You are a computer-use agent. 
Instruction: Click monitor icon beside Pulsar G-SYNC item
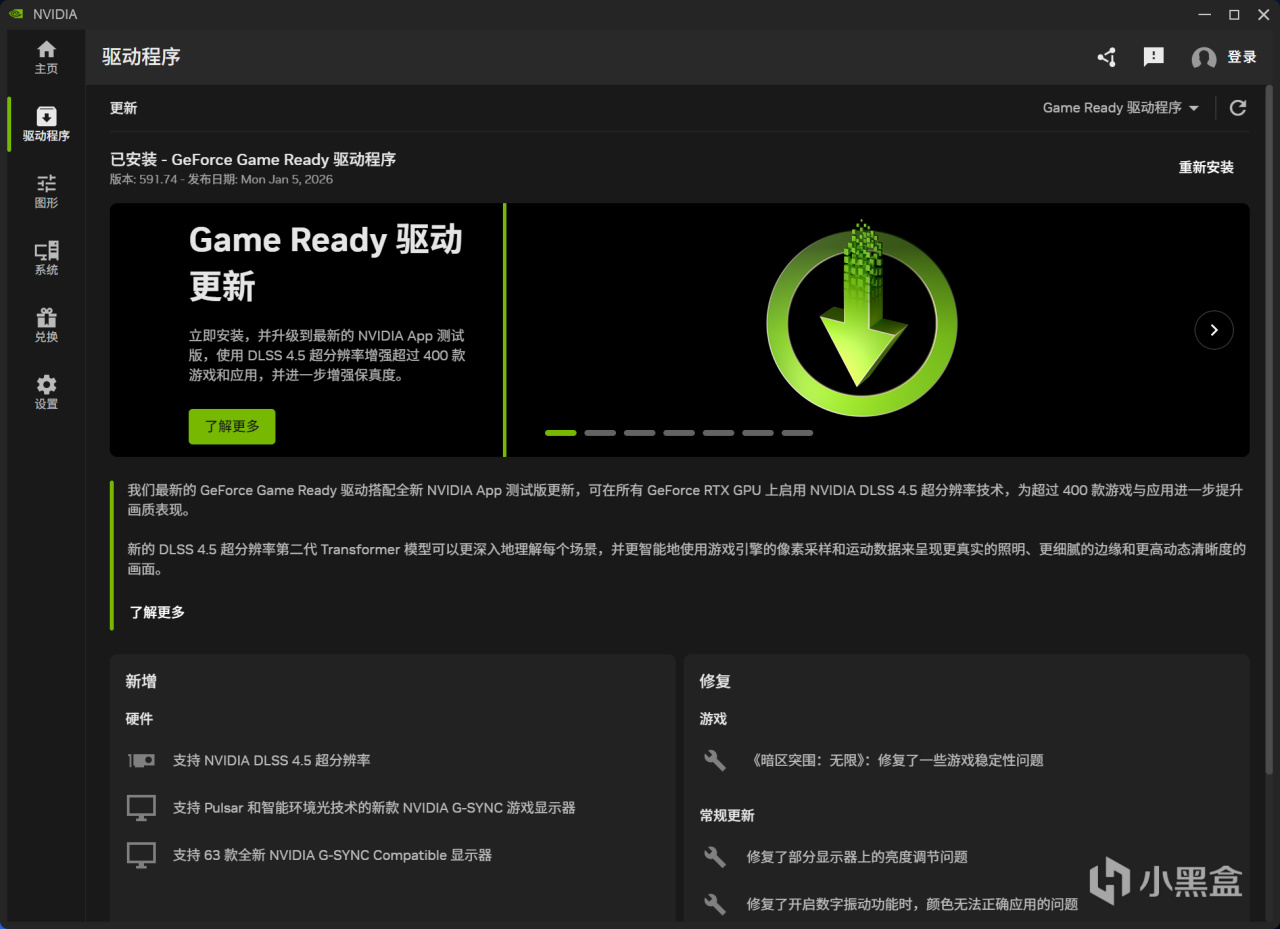141,808
